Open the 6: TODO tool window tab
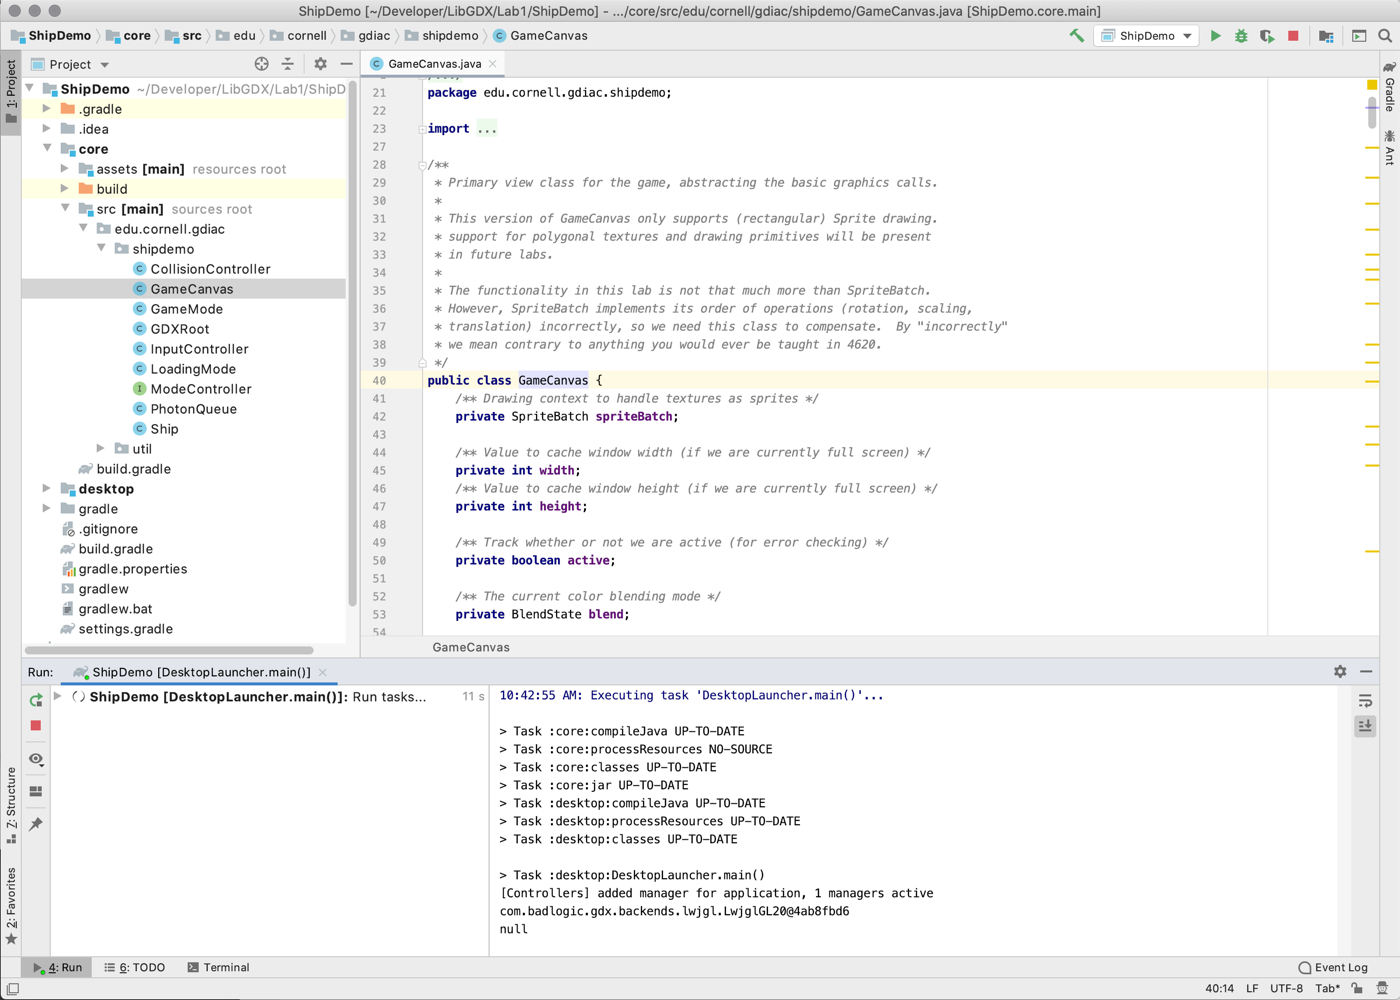This screenshot has height=1000, width=1400. [x=135, y=967]
